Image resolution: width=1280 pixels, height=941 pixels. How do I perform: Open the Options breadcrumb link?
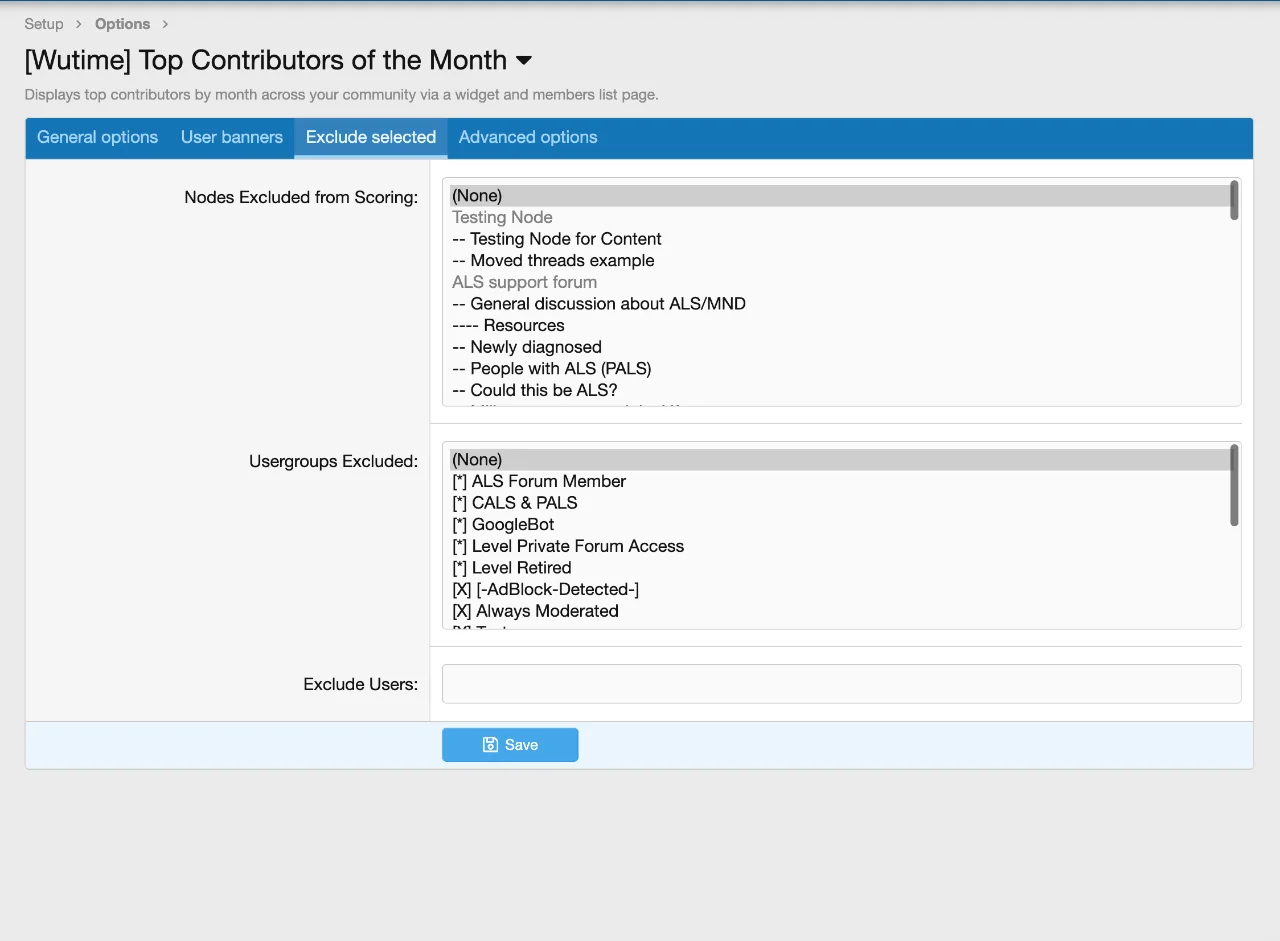[x=122, y=24]
